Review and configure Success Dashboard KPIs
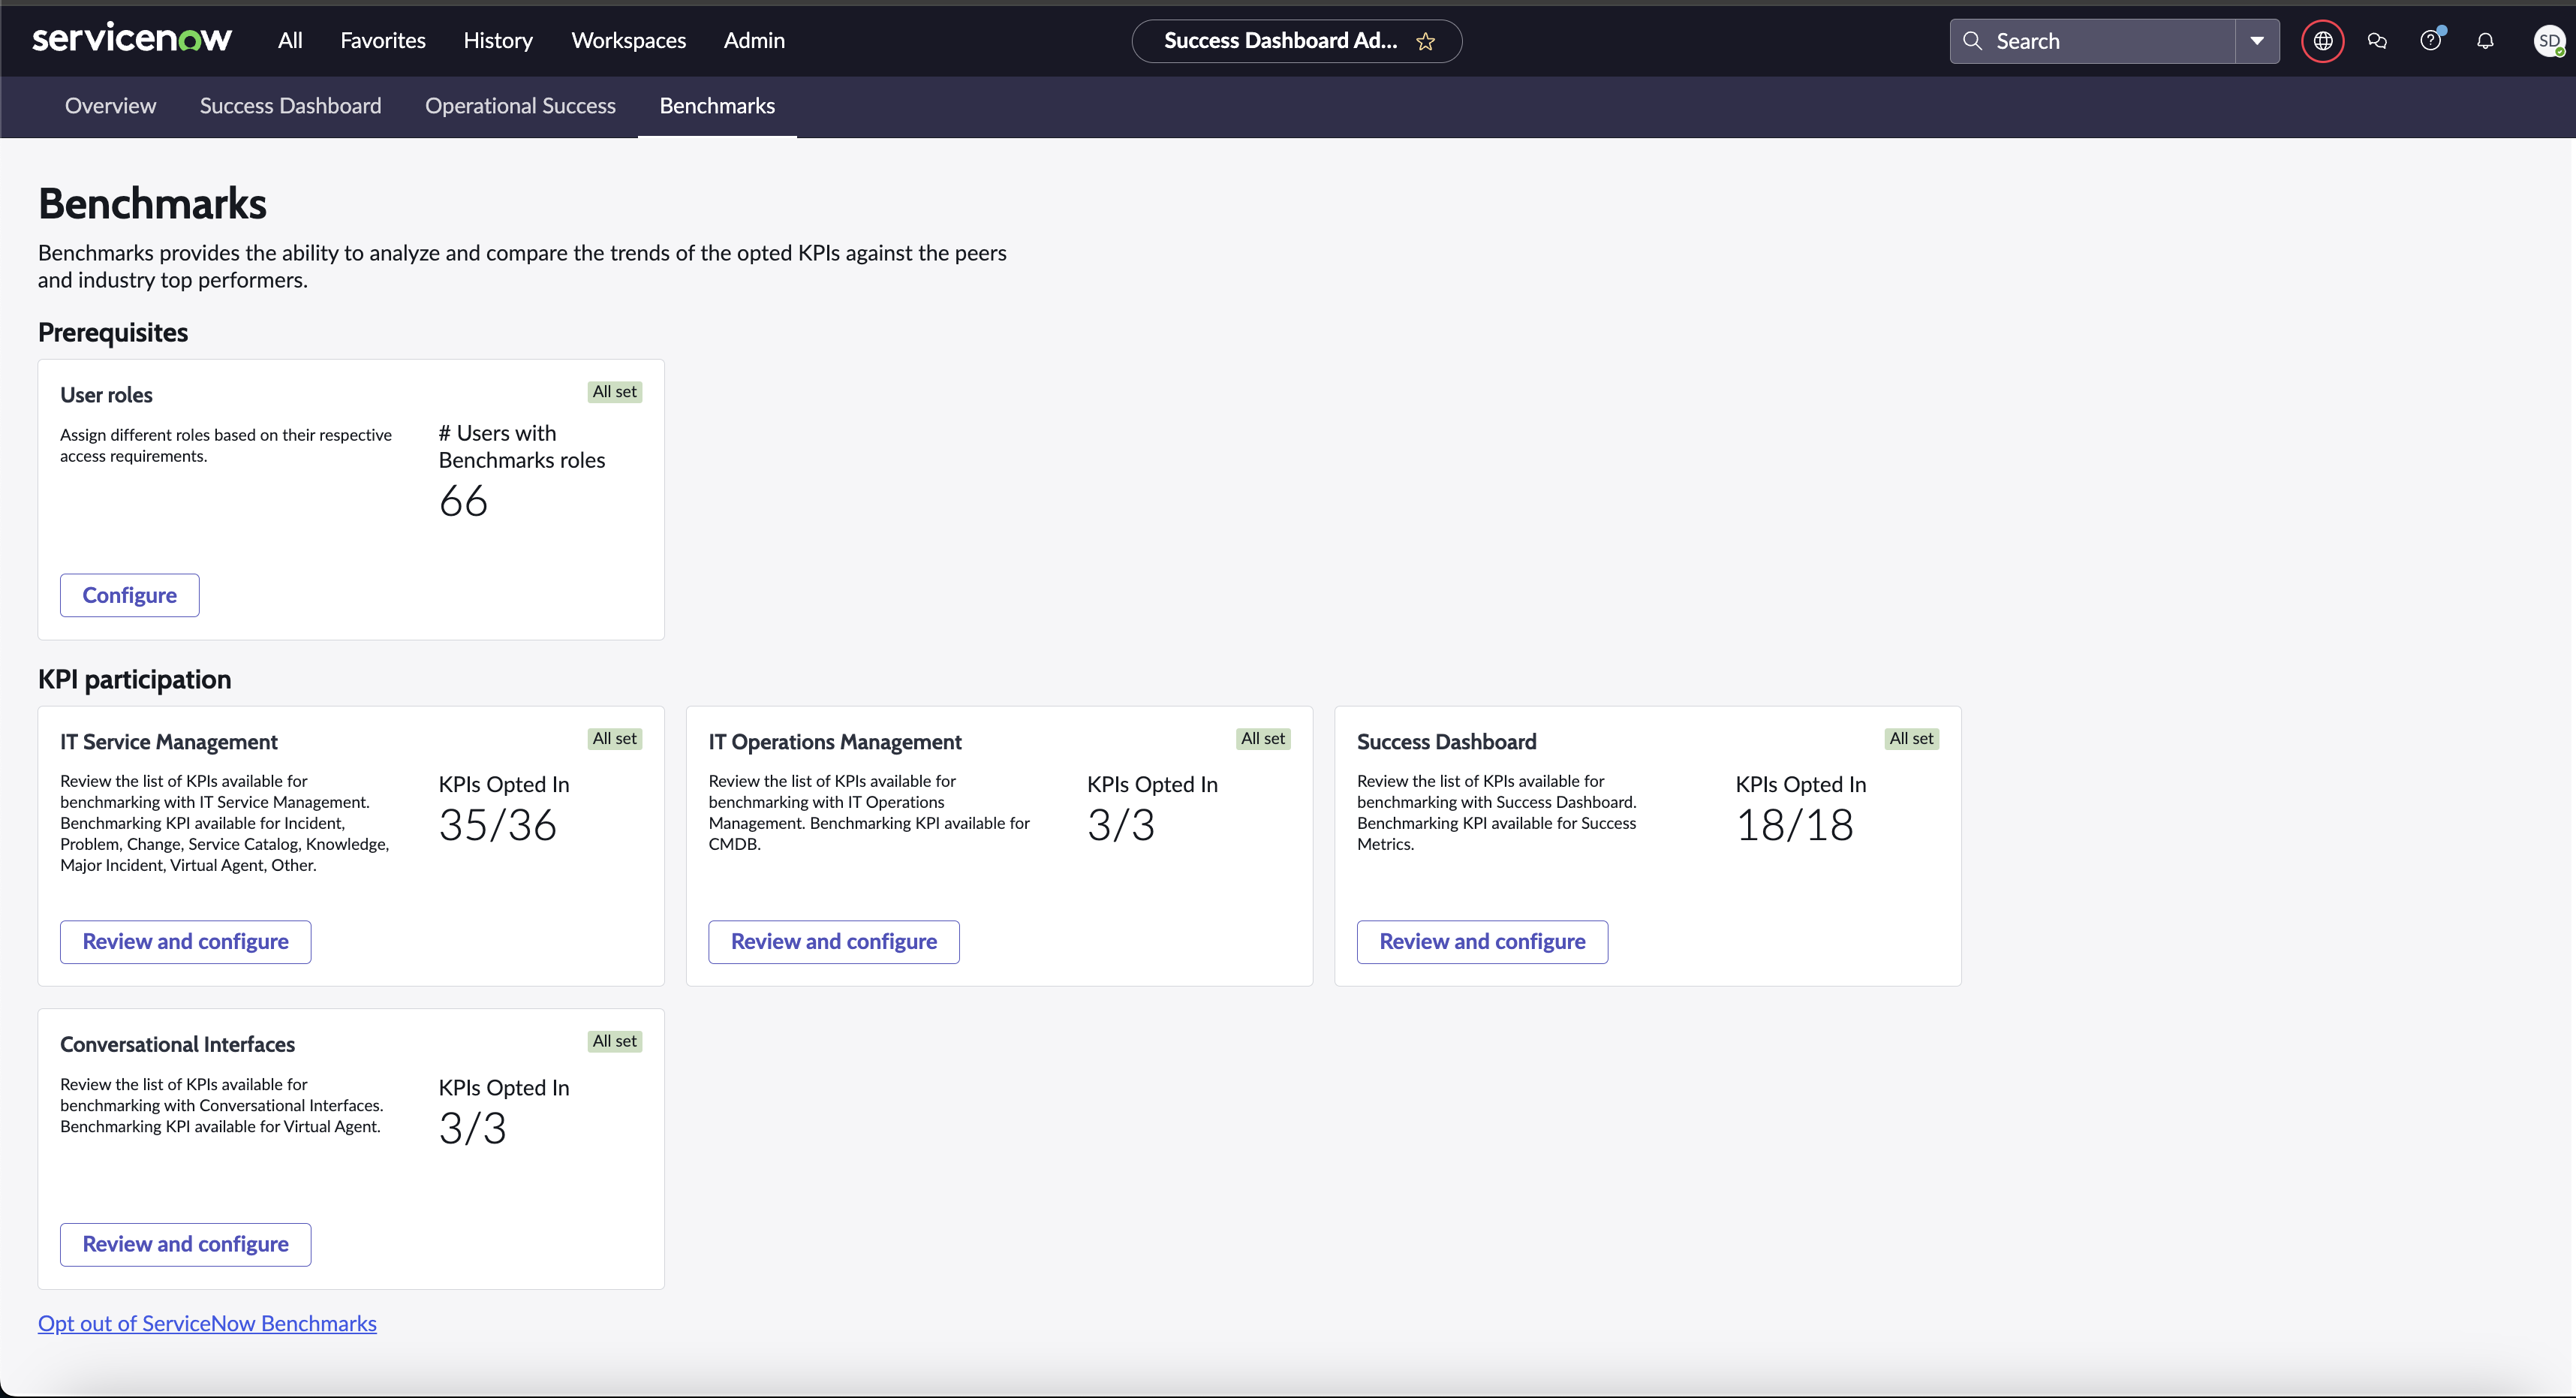 tap(1482, 942)
